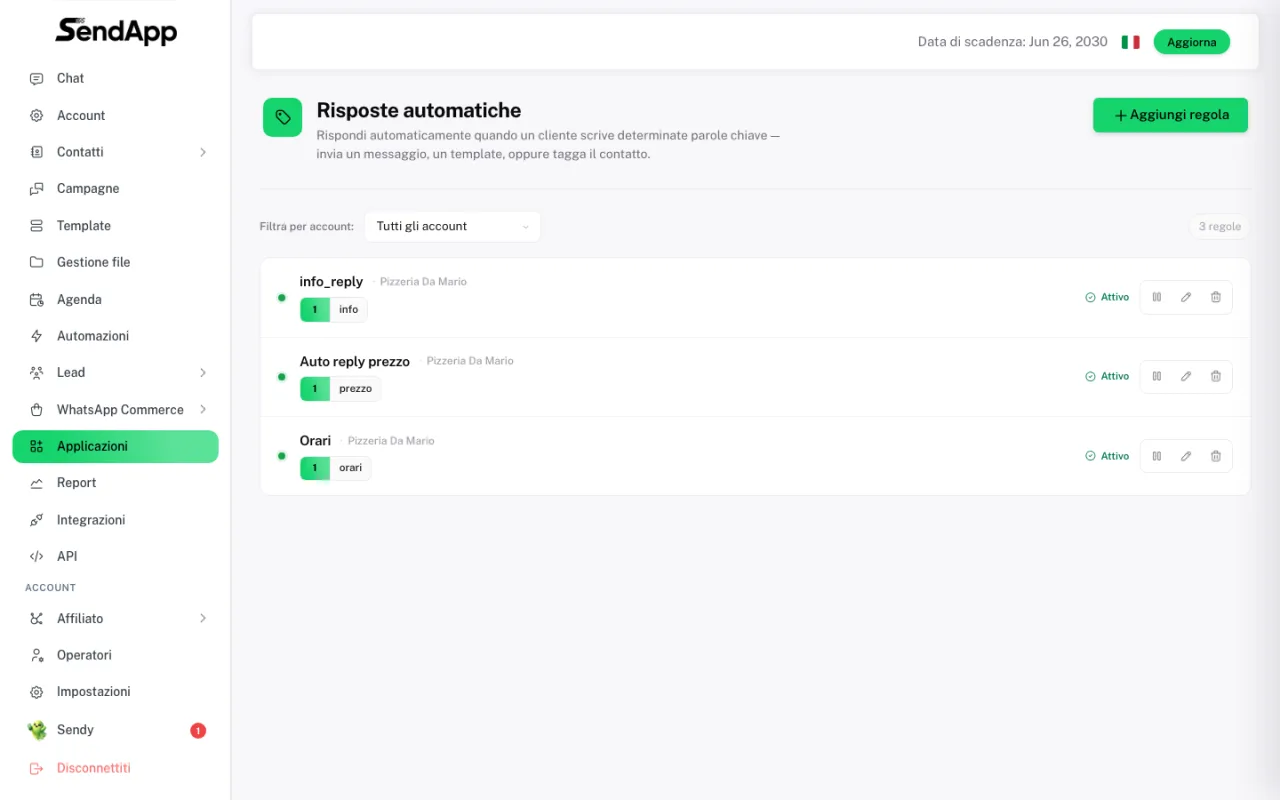Open the Tutti gli account filter dropdown
1280x800 pixels.
pyautogui.click(x=452, y=226)
